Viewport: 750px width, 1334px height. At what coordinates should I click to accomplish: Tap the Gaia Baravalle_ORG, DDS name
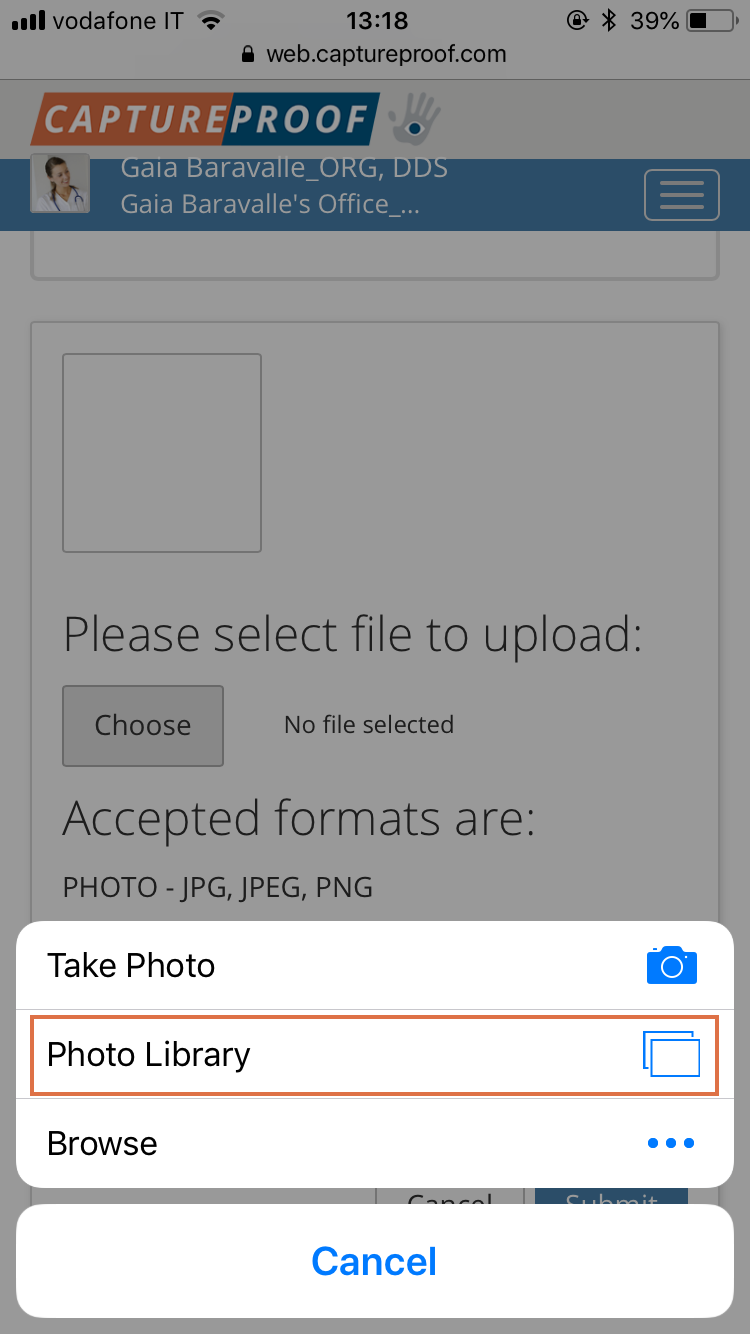click(284, 168)
